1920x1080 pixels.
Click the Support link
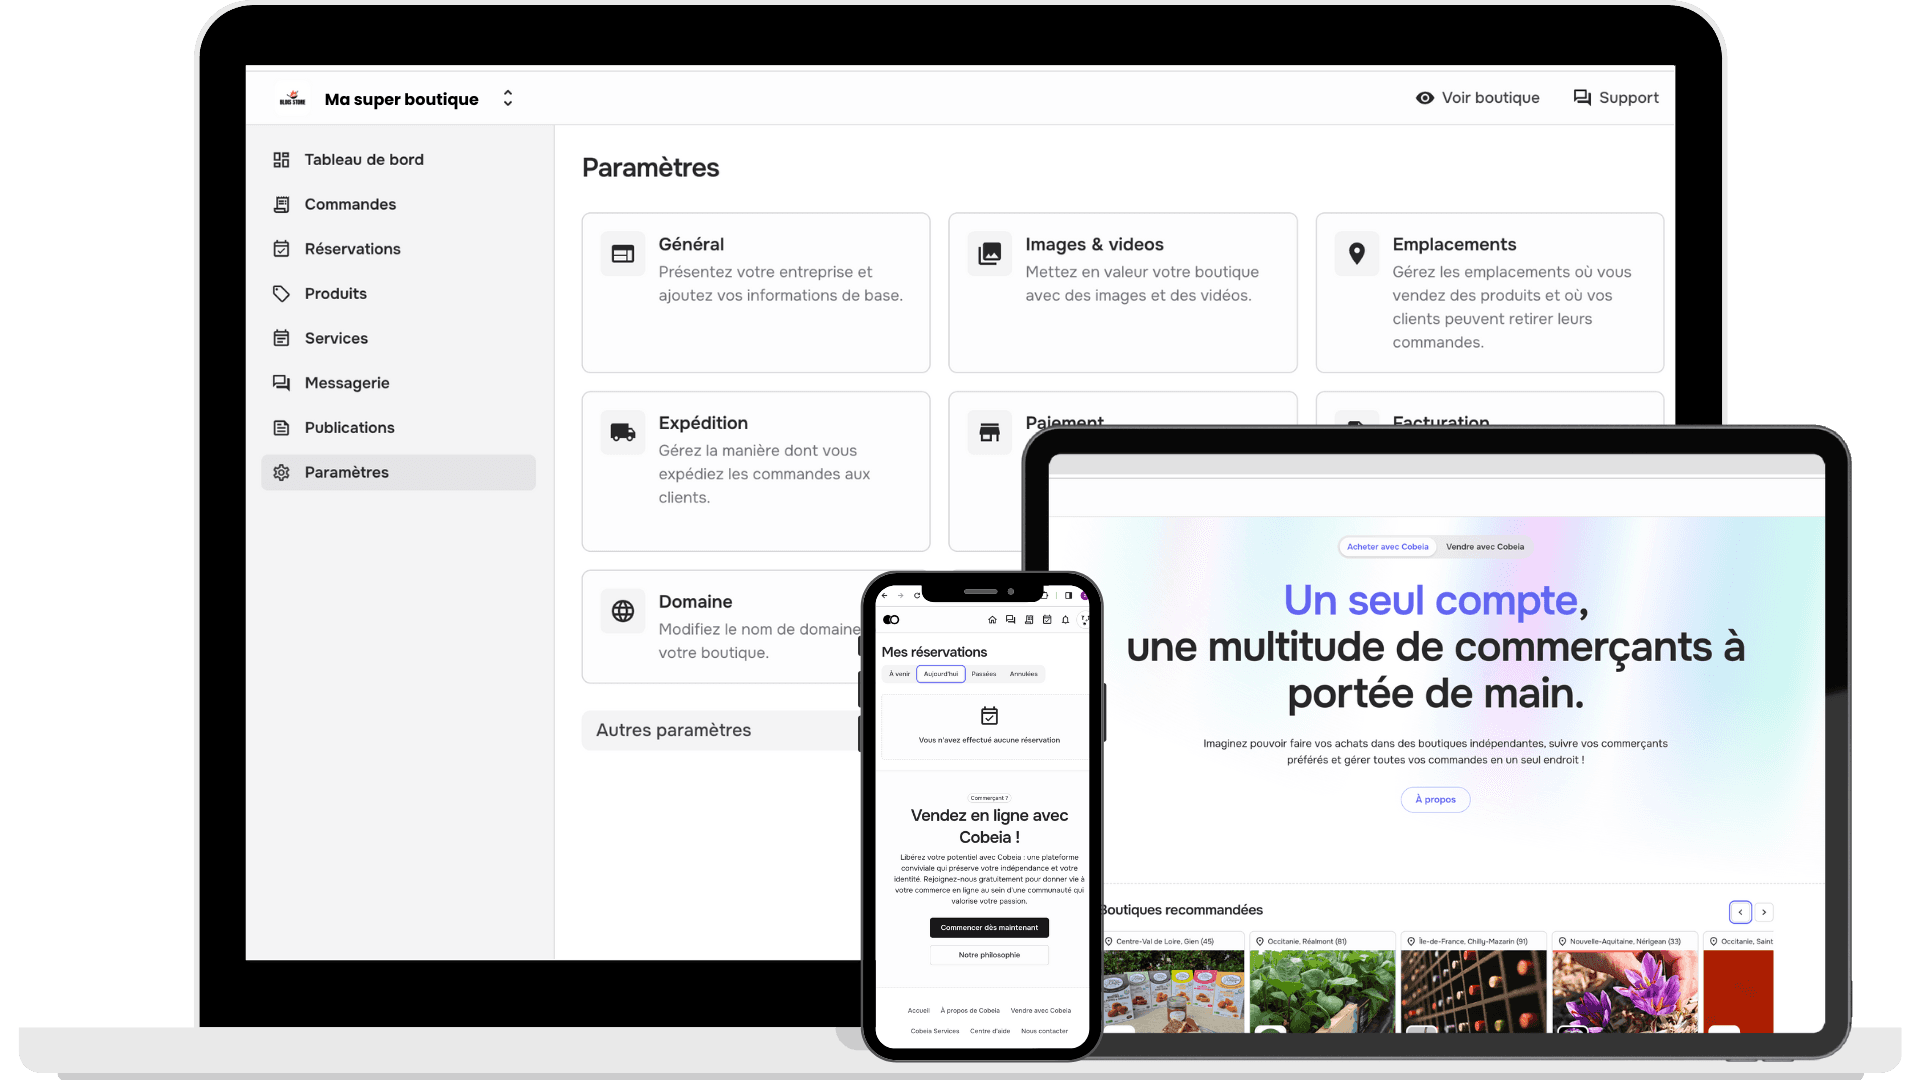point(1615,98)
